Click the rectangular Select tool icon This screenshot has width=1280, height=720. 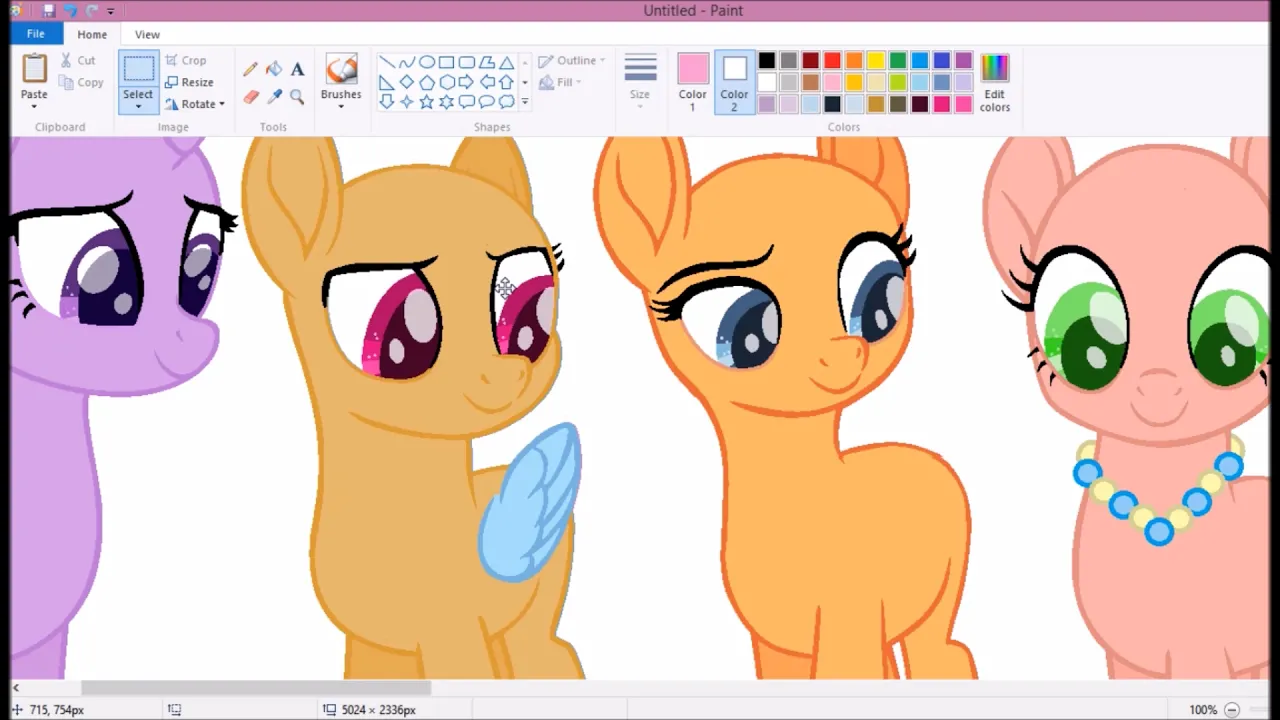pyautogui.click(x=138, y=69)
